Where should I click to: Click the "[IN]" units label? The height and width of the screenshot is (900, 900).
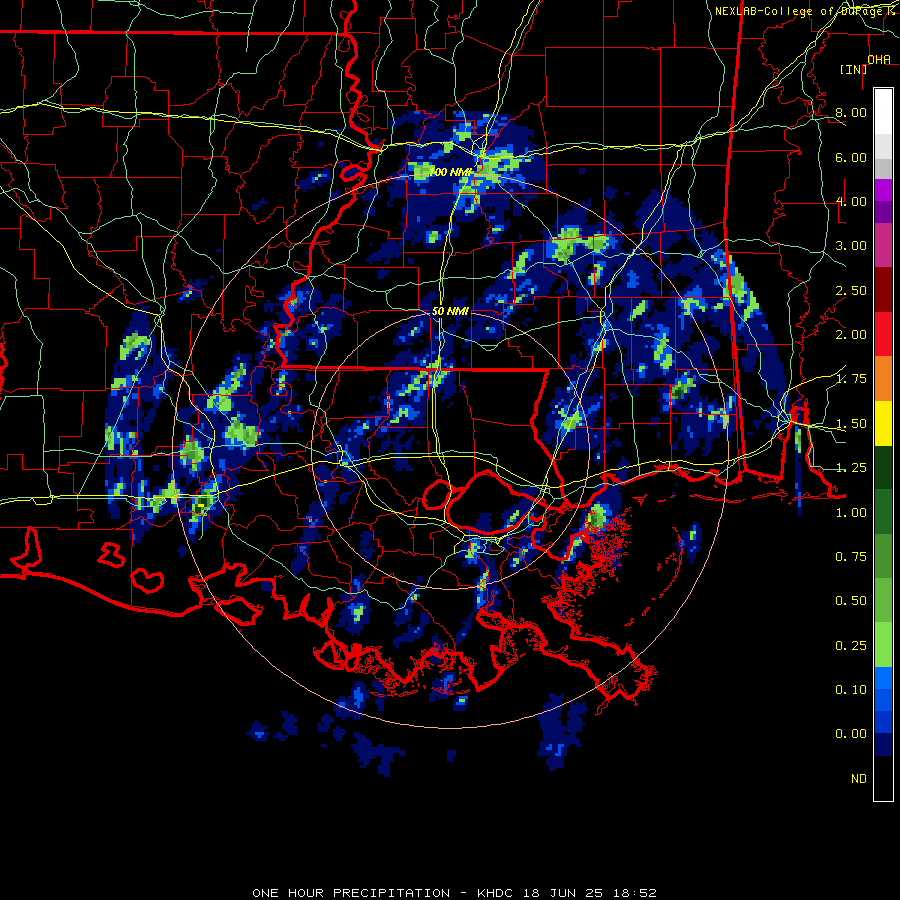point(853,69)
